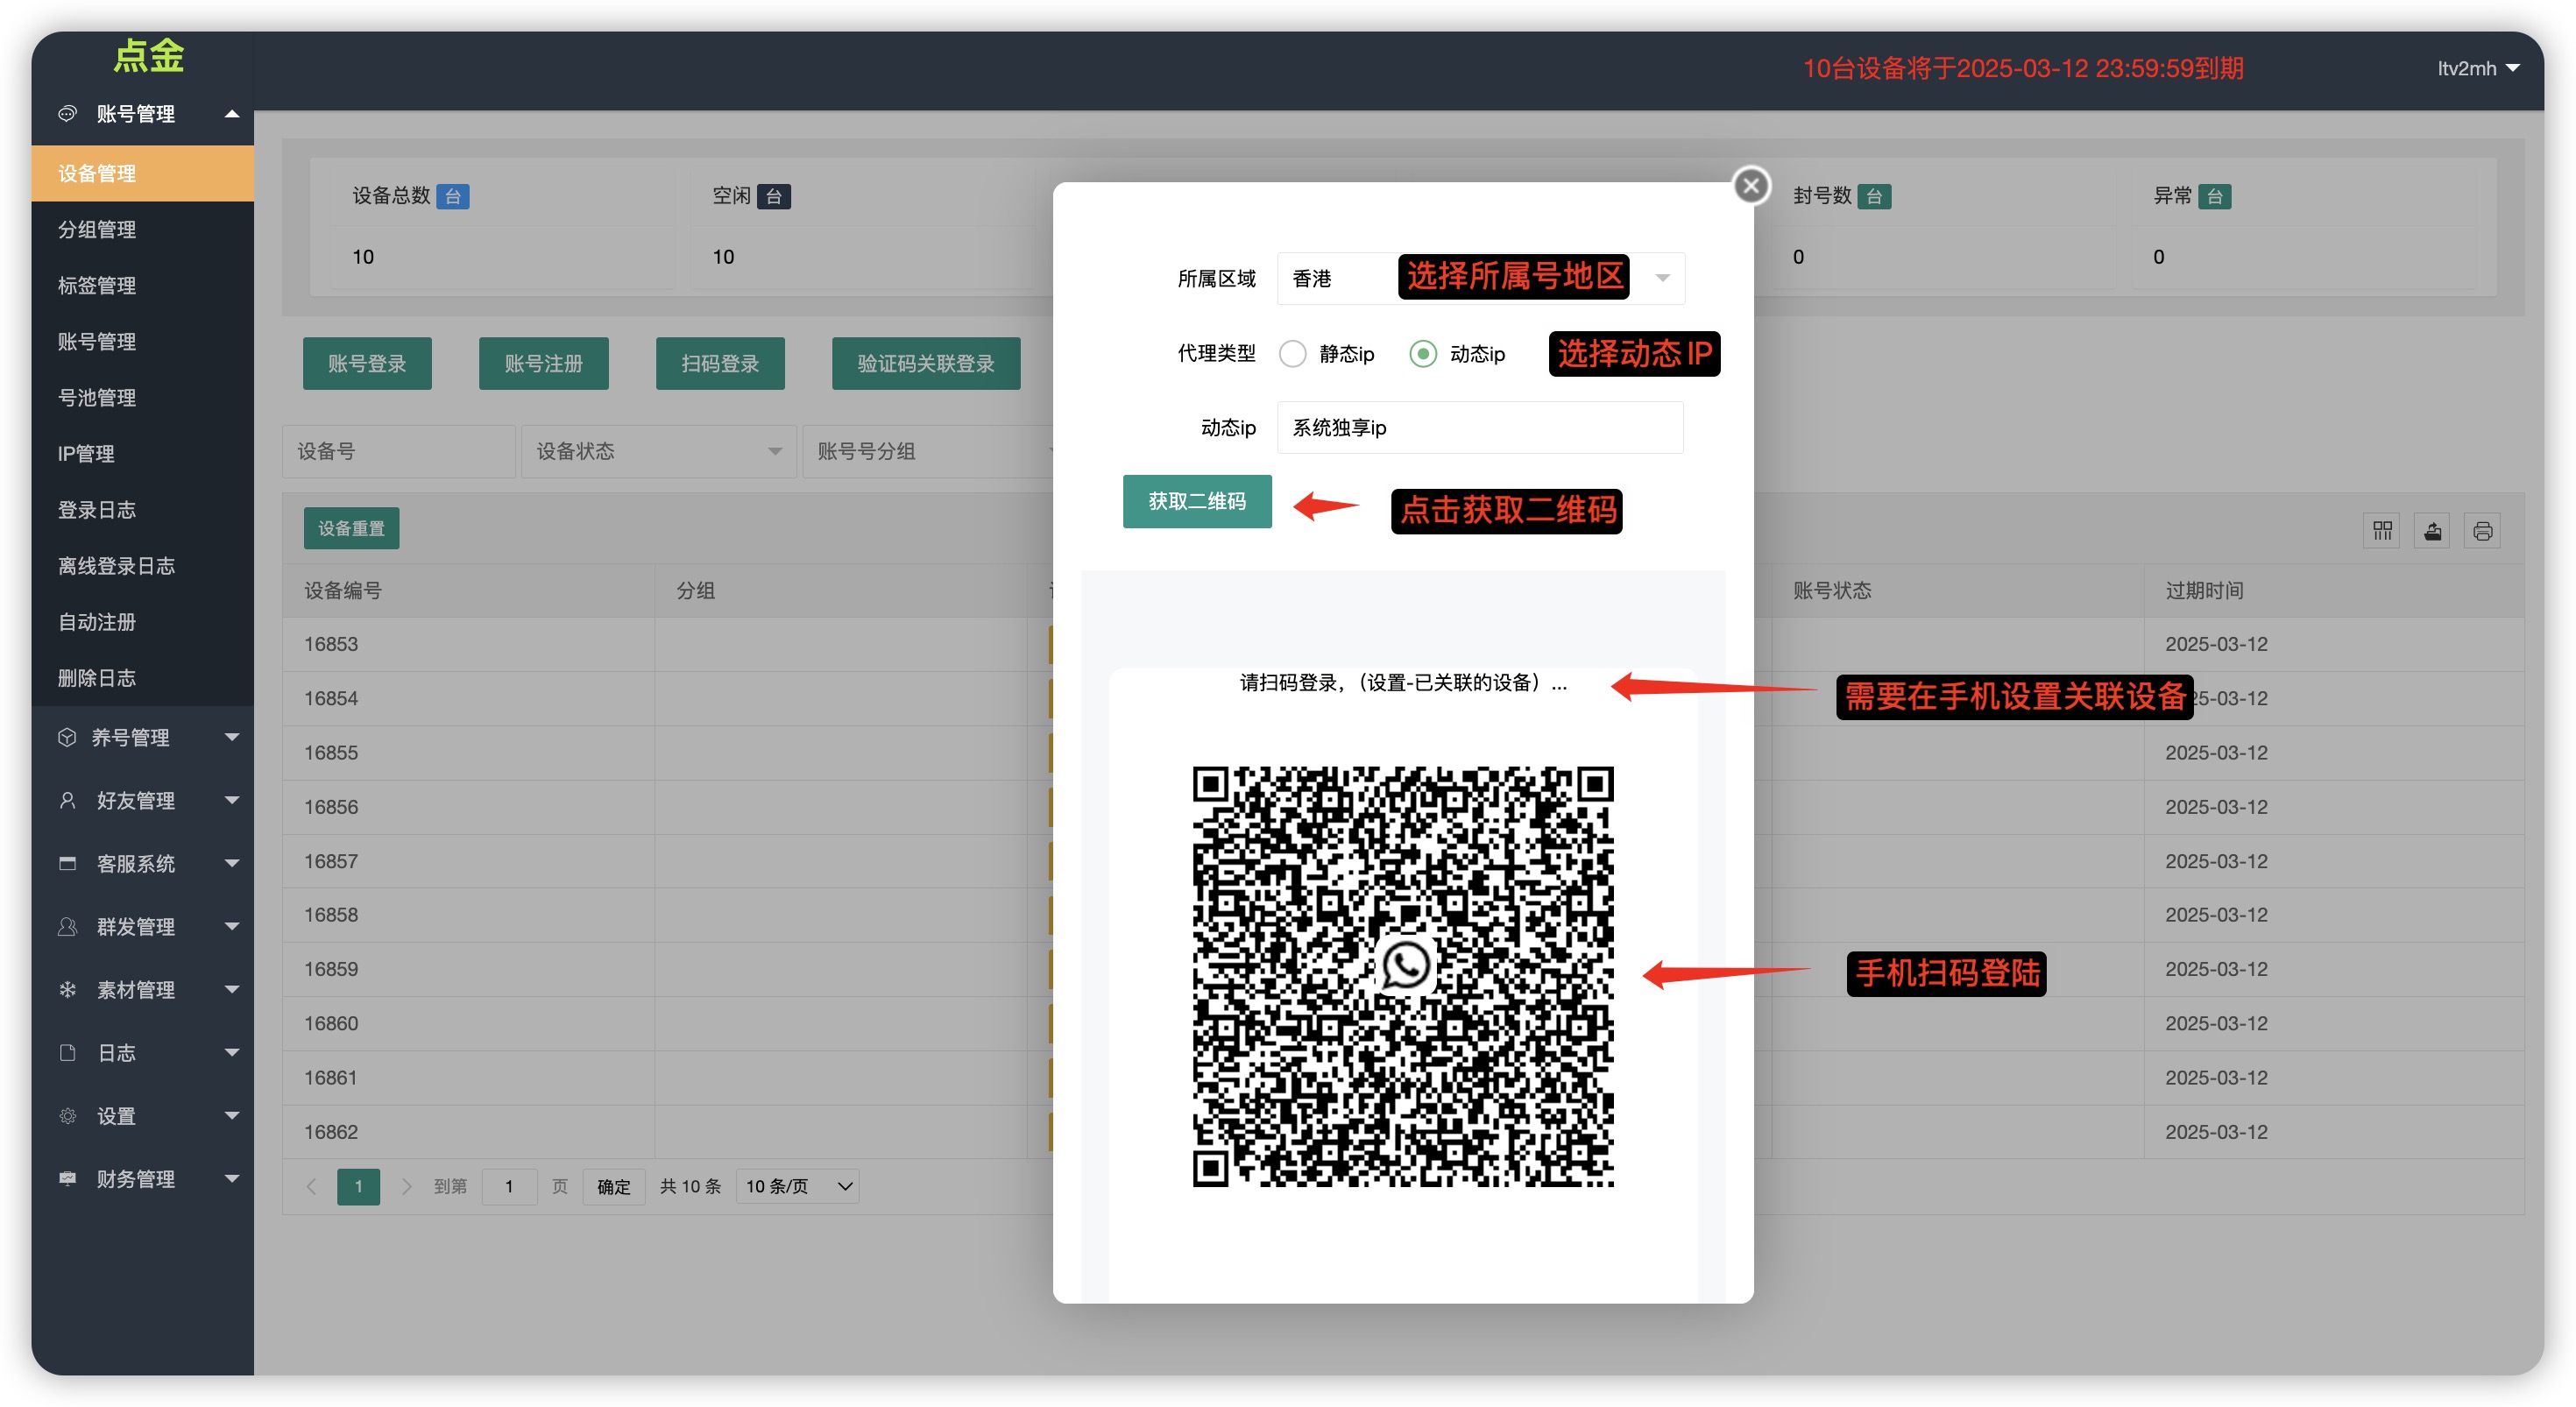Click the print table icon

tap(2482, 530)
